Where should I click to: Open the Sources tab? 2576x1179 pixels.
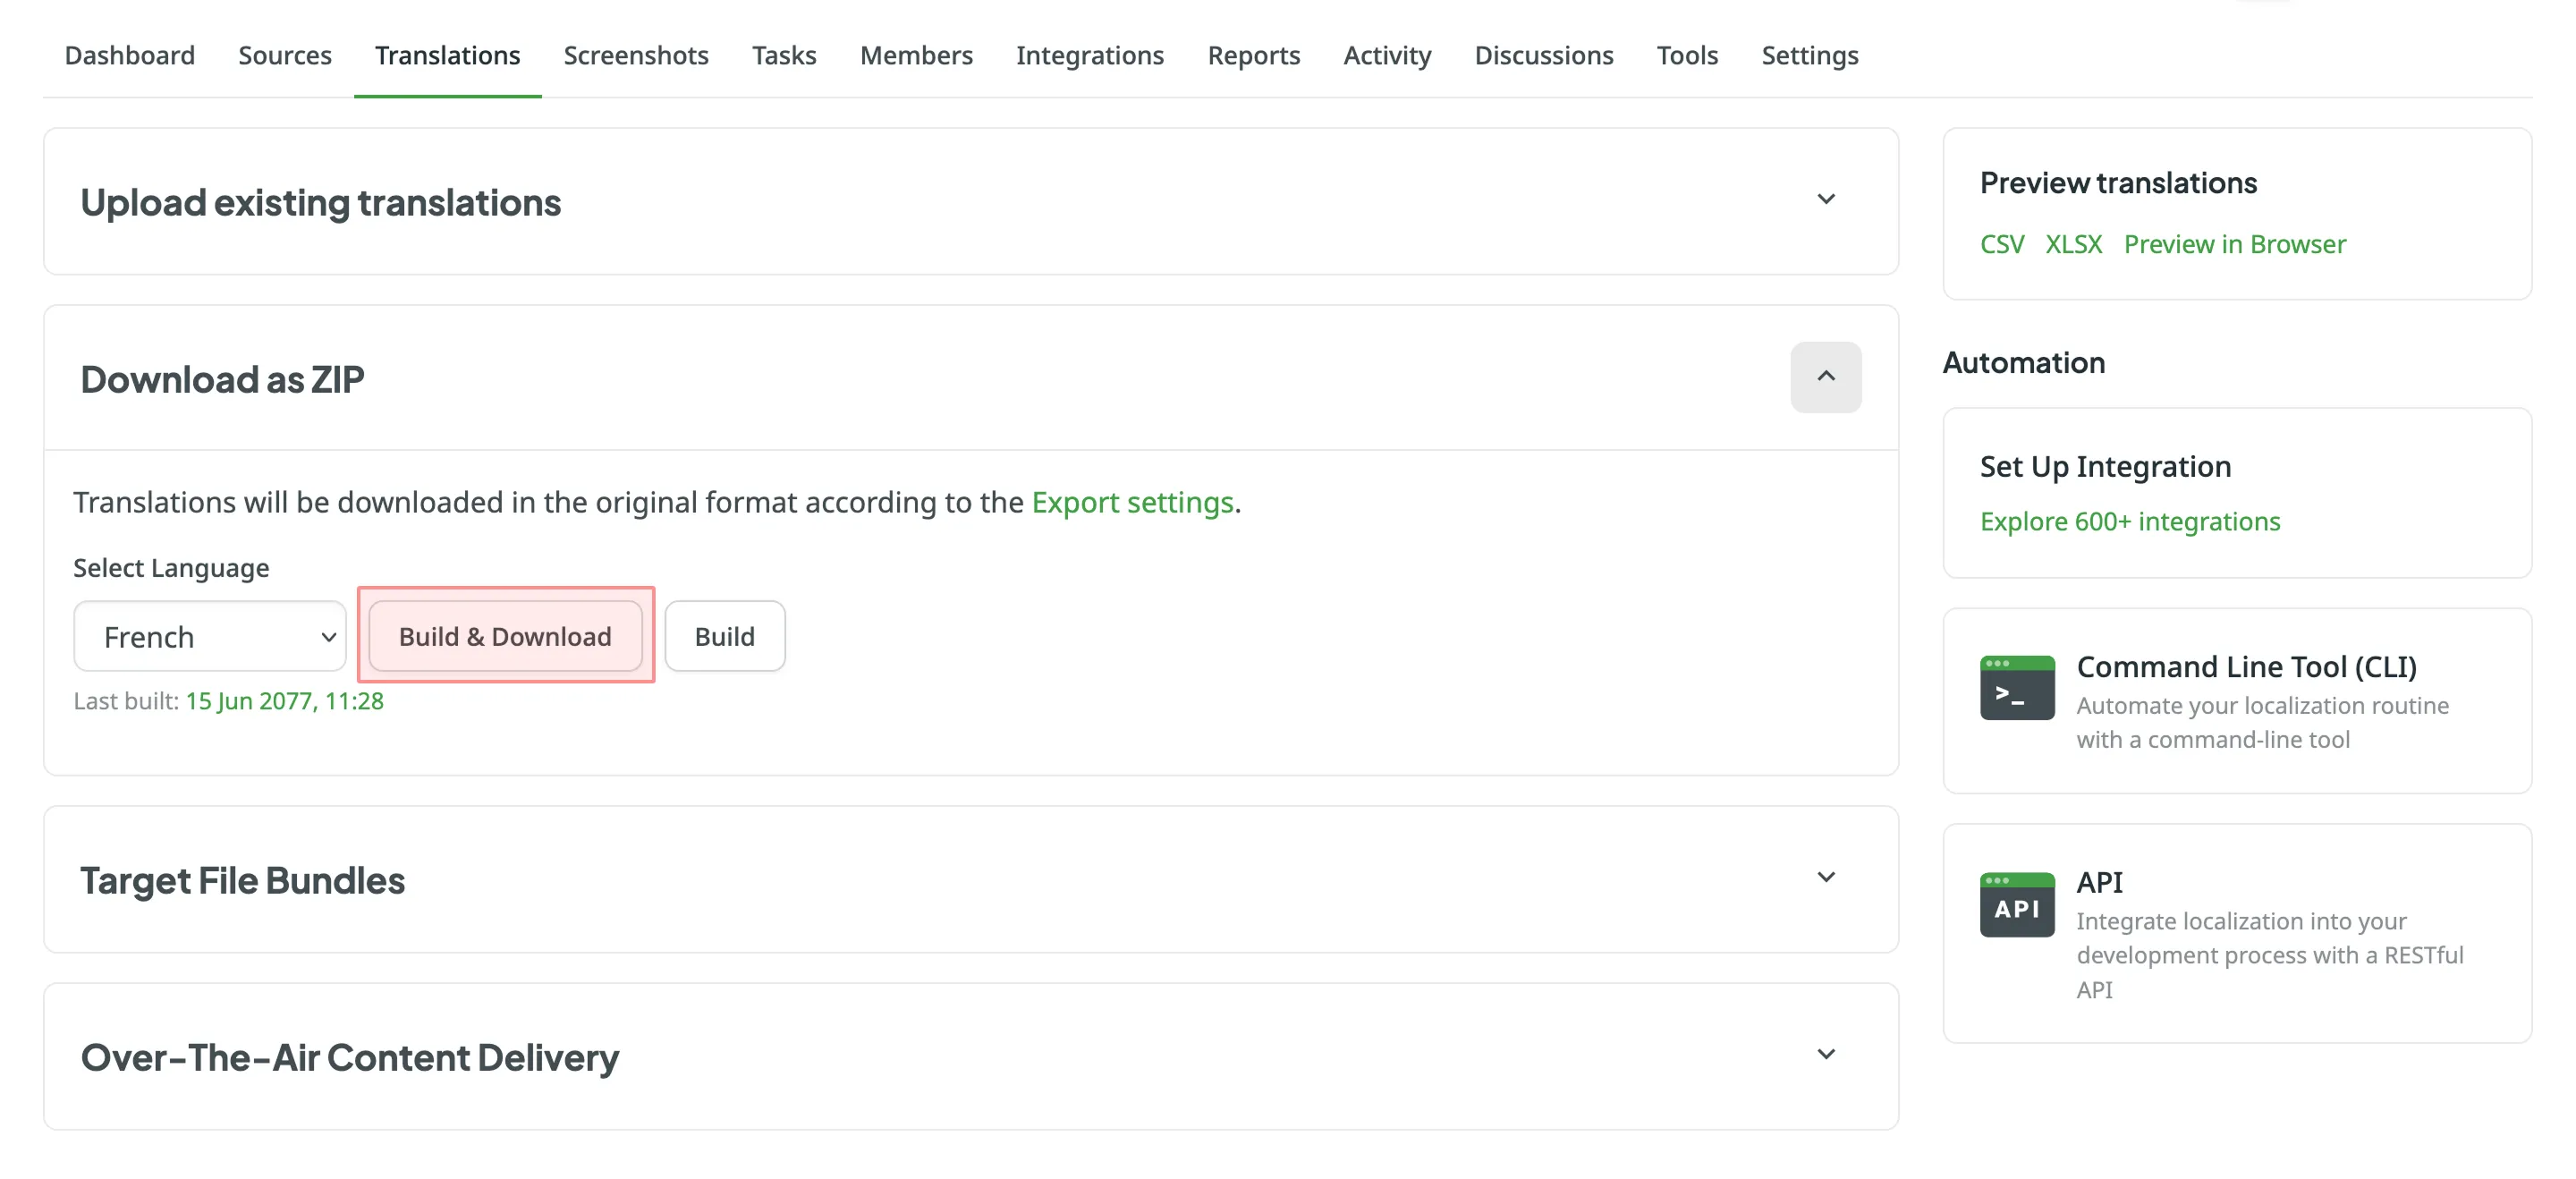tap(285, 55)
